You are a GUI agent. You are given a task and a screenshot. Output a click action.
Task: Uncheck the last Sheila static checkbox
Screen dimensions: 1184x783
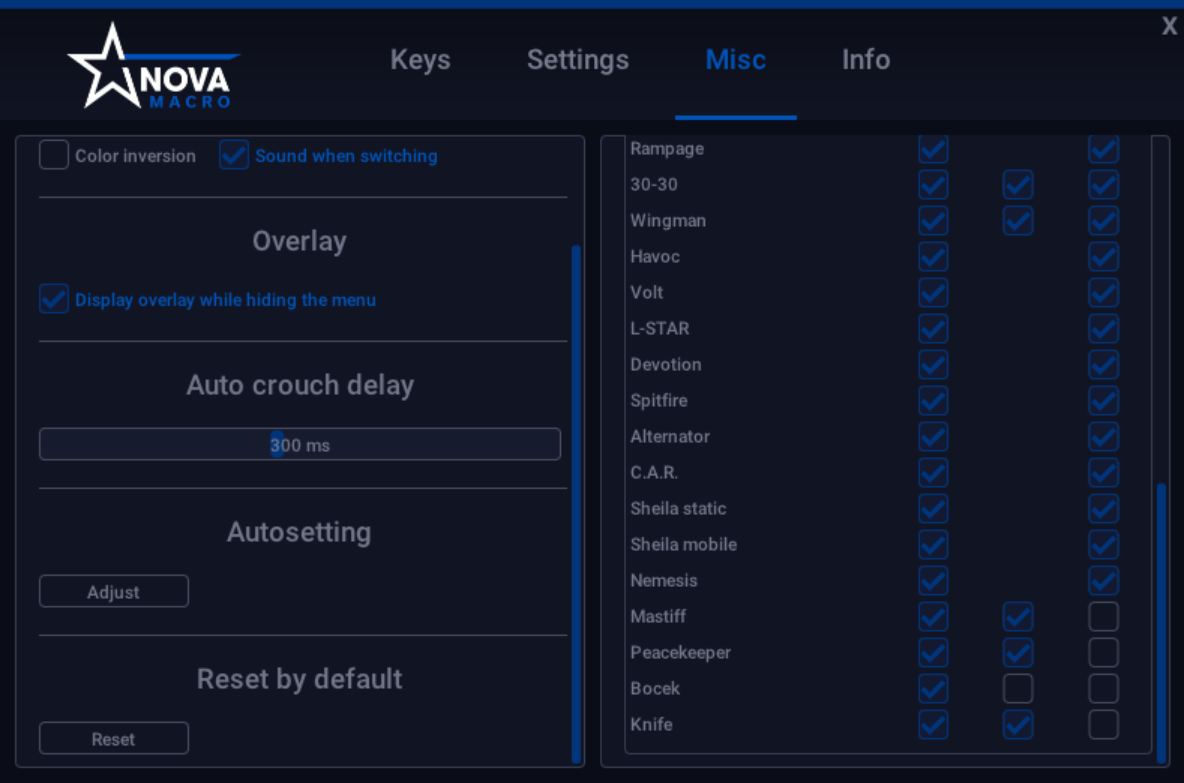coord(1103,508)
